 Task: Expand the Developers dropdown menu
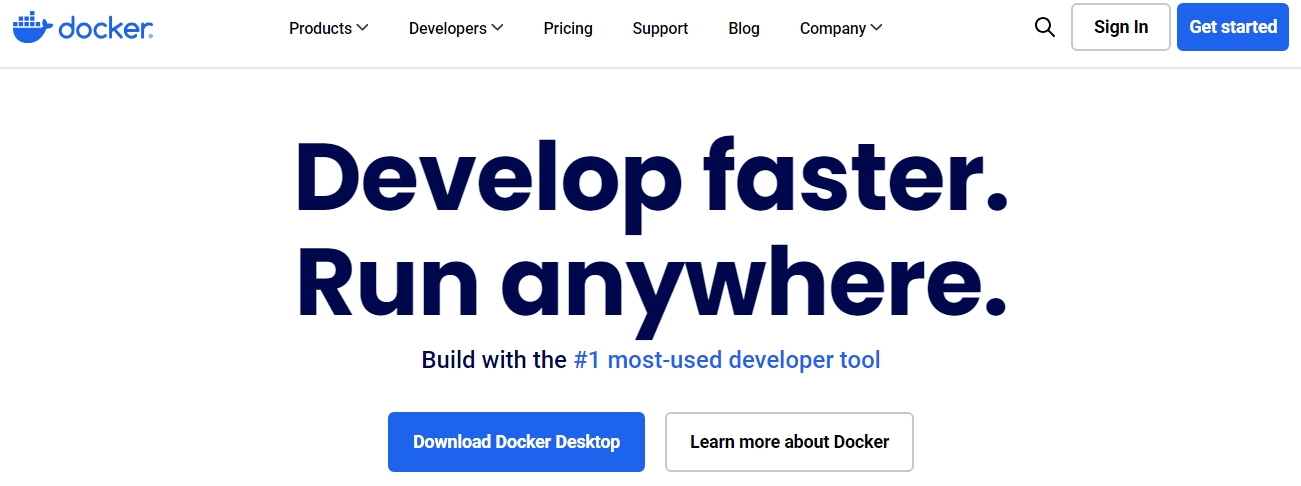(x=456, y=28)
